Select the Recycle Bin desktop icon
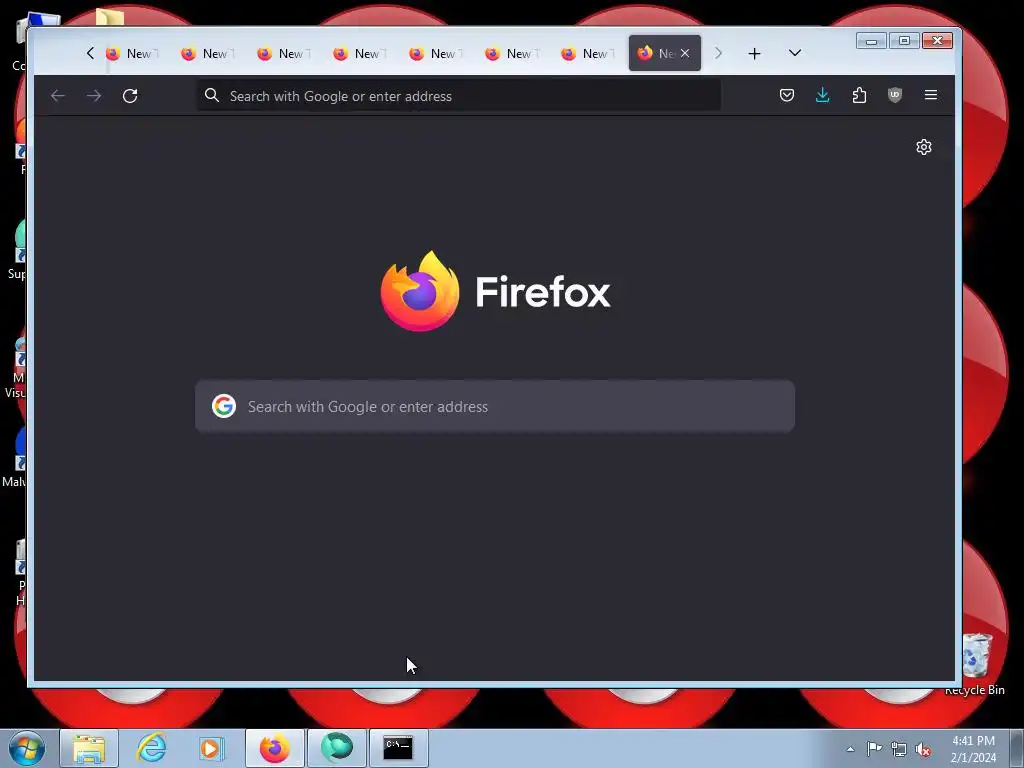Screen dimensions: 1024x768 pos(975,664)
